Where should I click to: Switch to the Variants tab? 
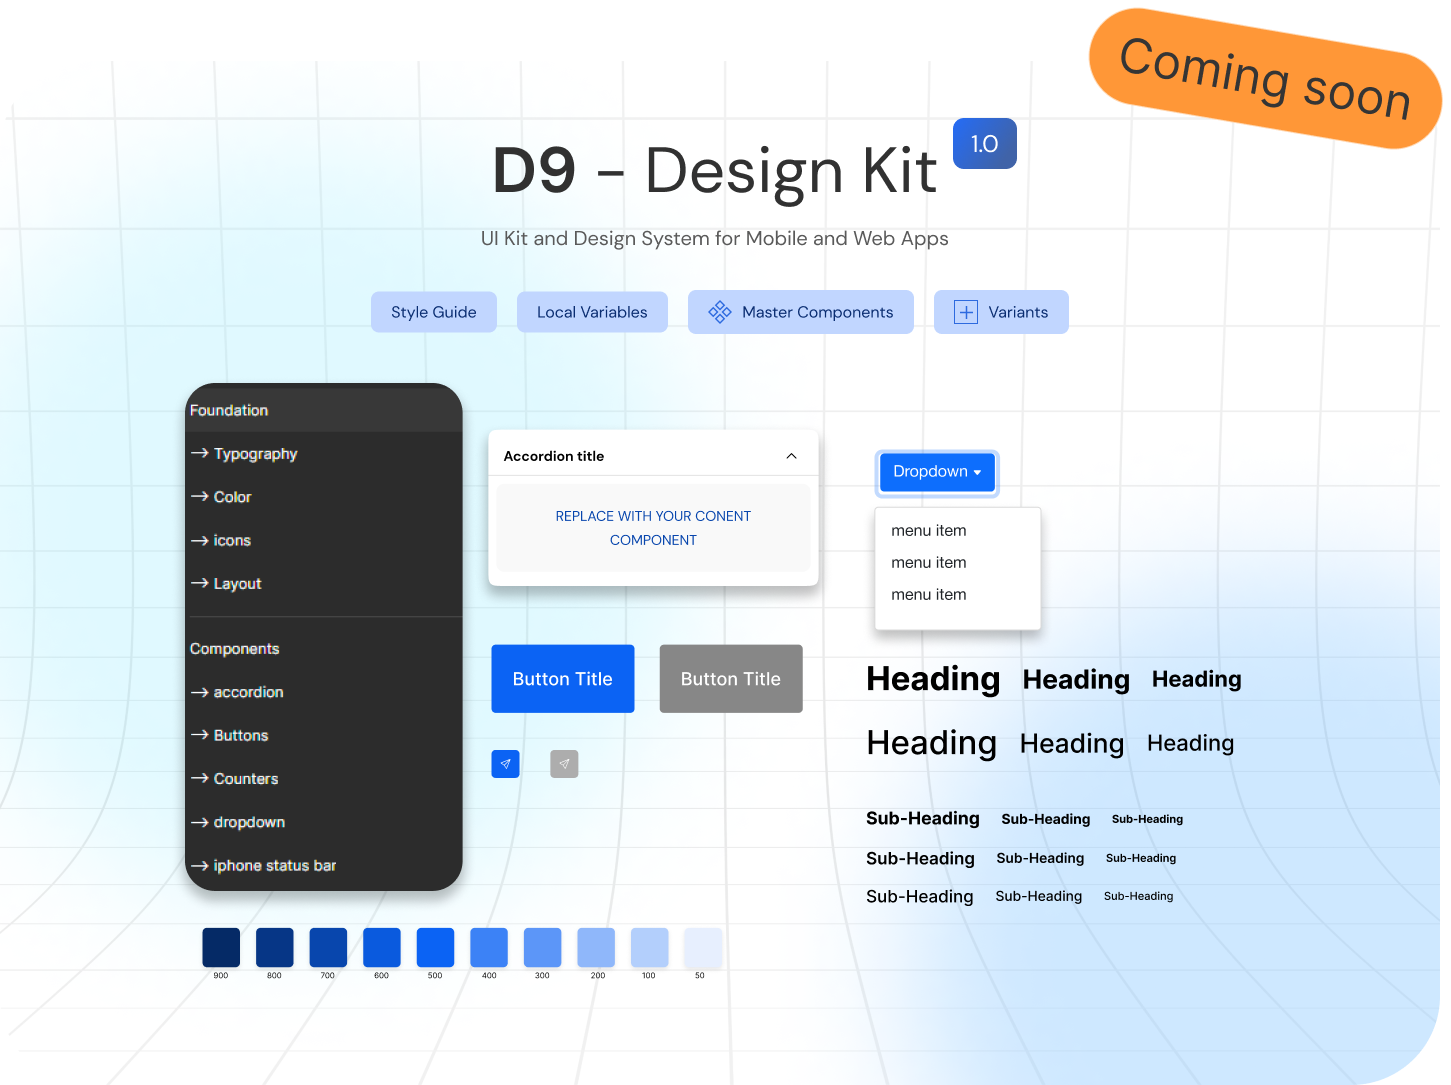[x=1001, y=312]
